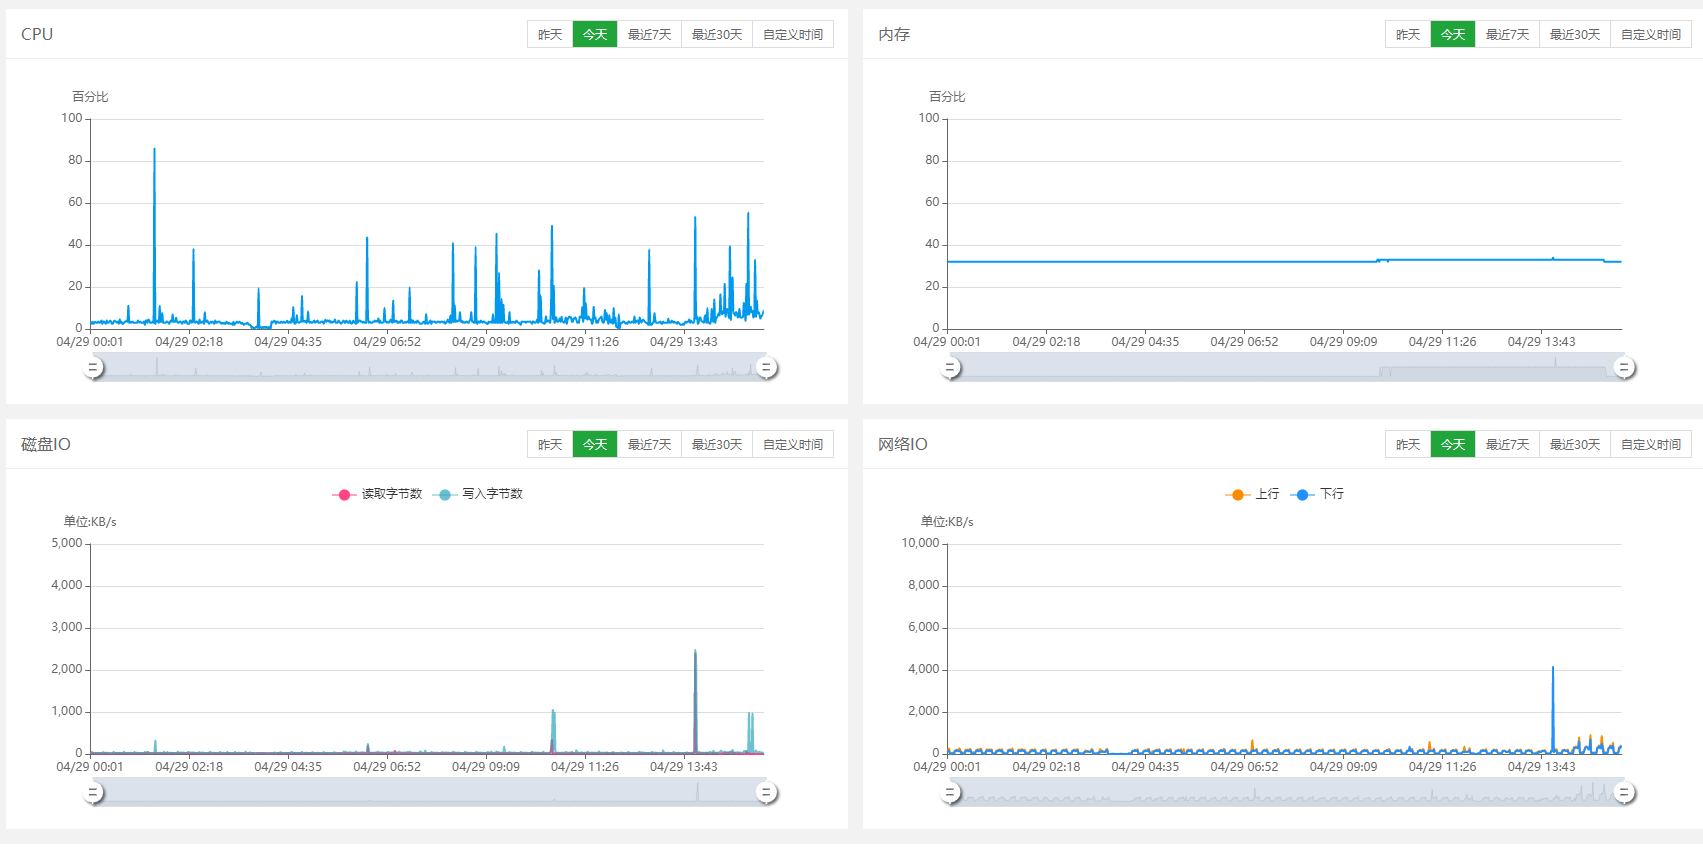The width and height of the screenshot is (1703, 856).
Task: Click right zoom handle on CPU chart
Action: (766, 368)
